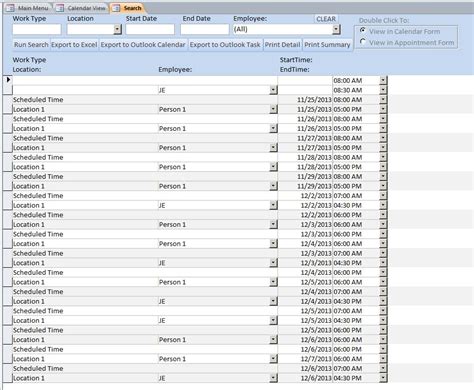Open time dropdown for 11/25/2013 08:00 AM
474x390 pixels.
[383, 99]
